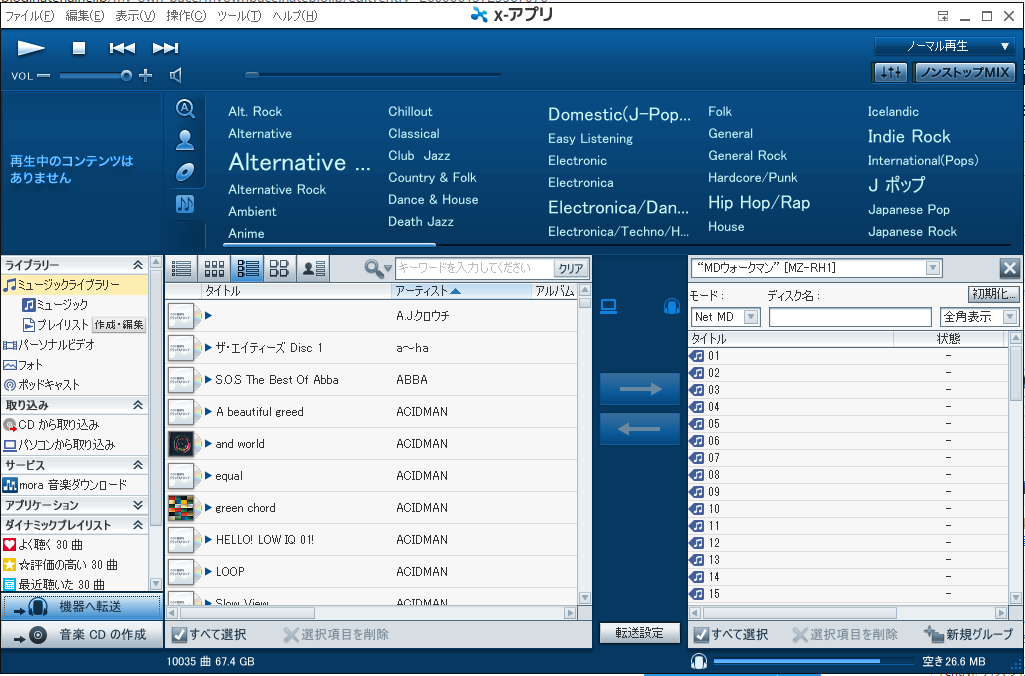The image size is (1025, 676).
Task: Skip to the next track
Action: click(x=165, y=48)
